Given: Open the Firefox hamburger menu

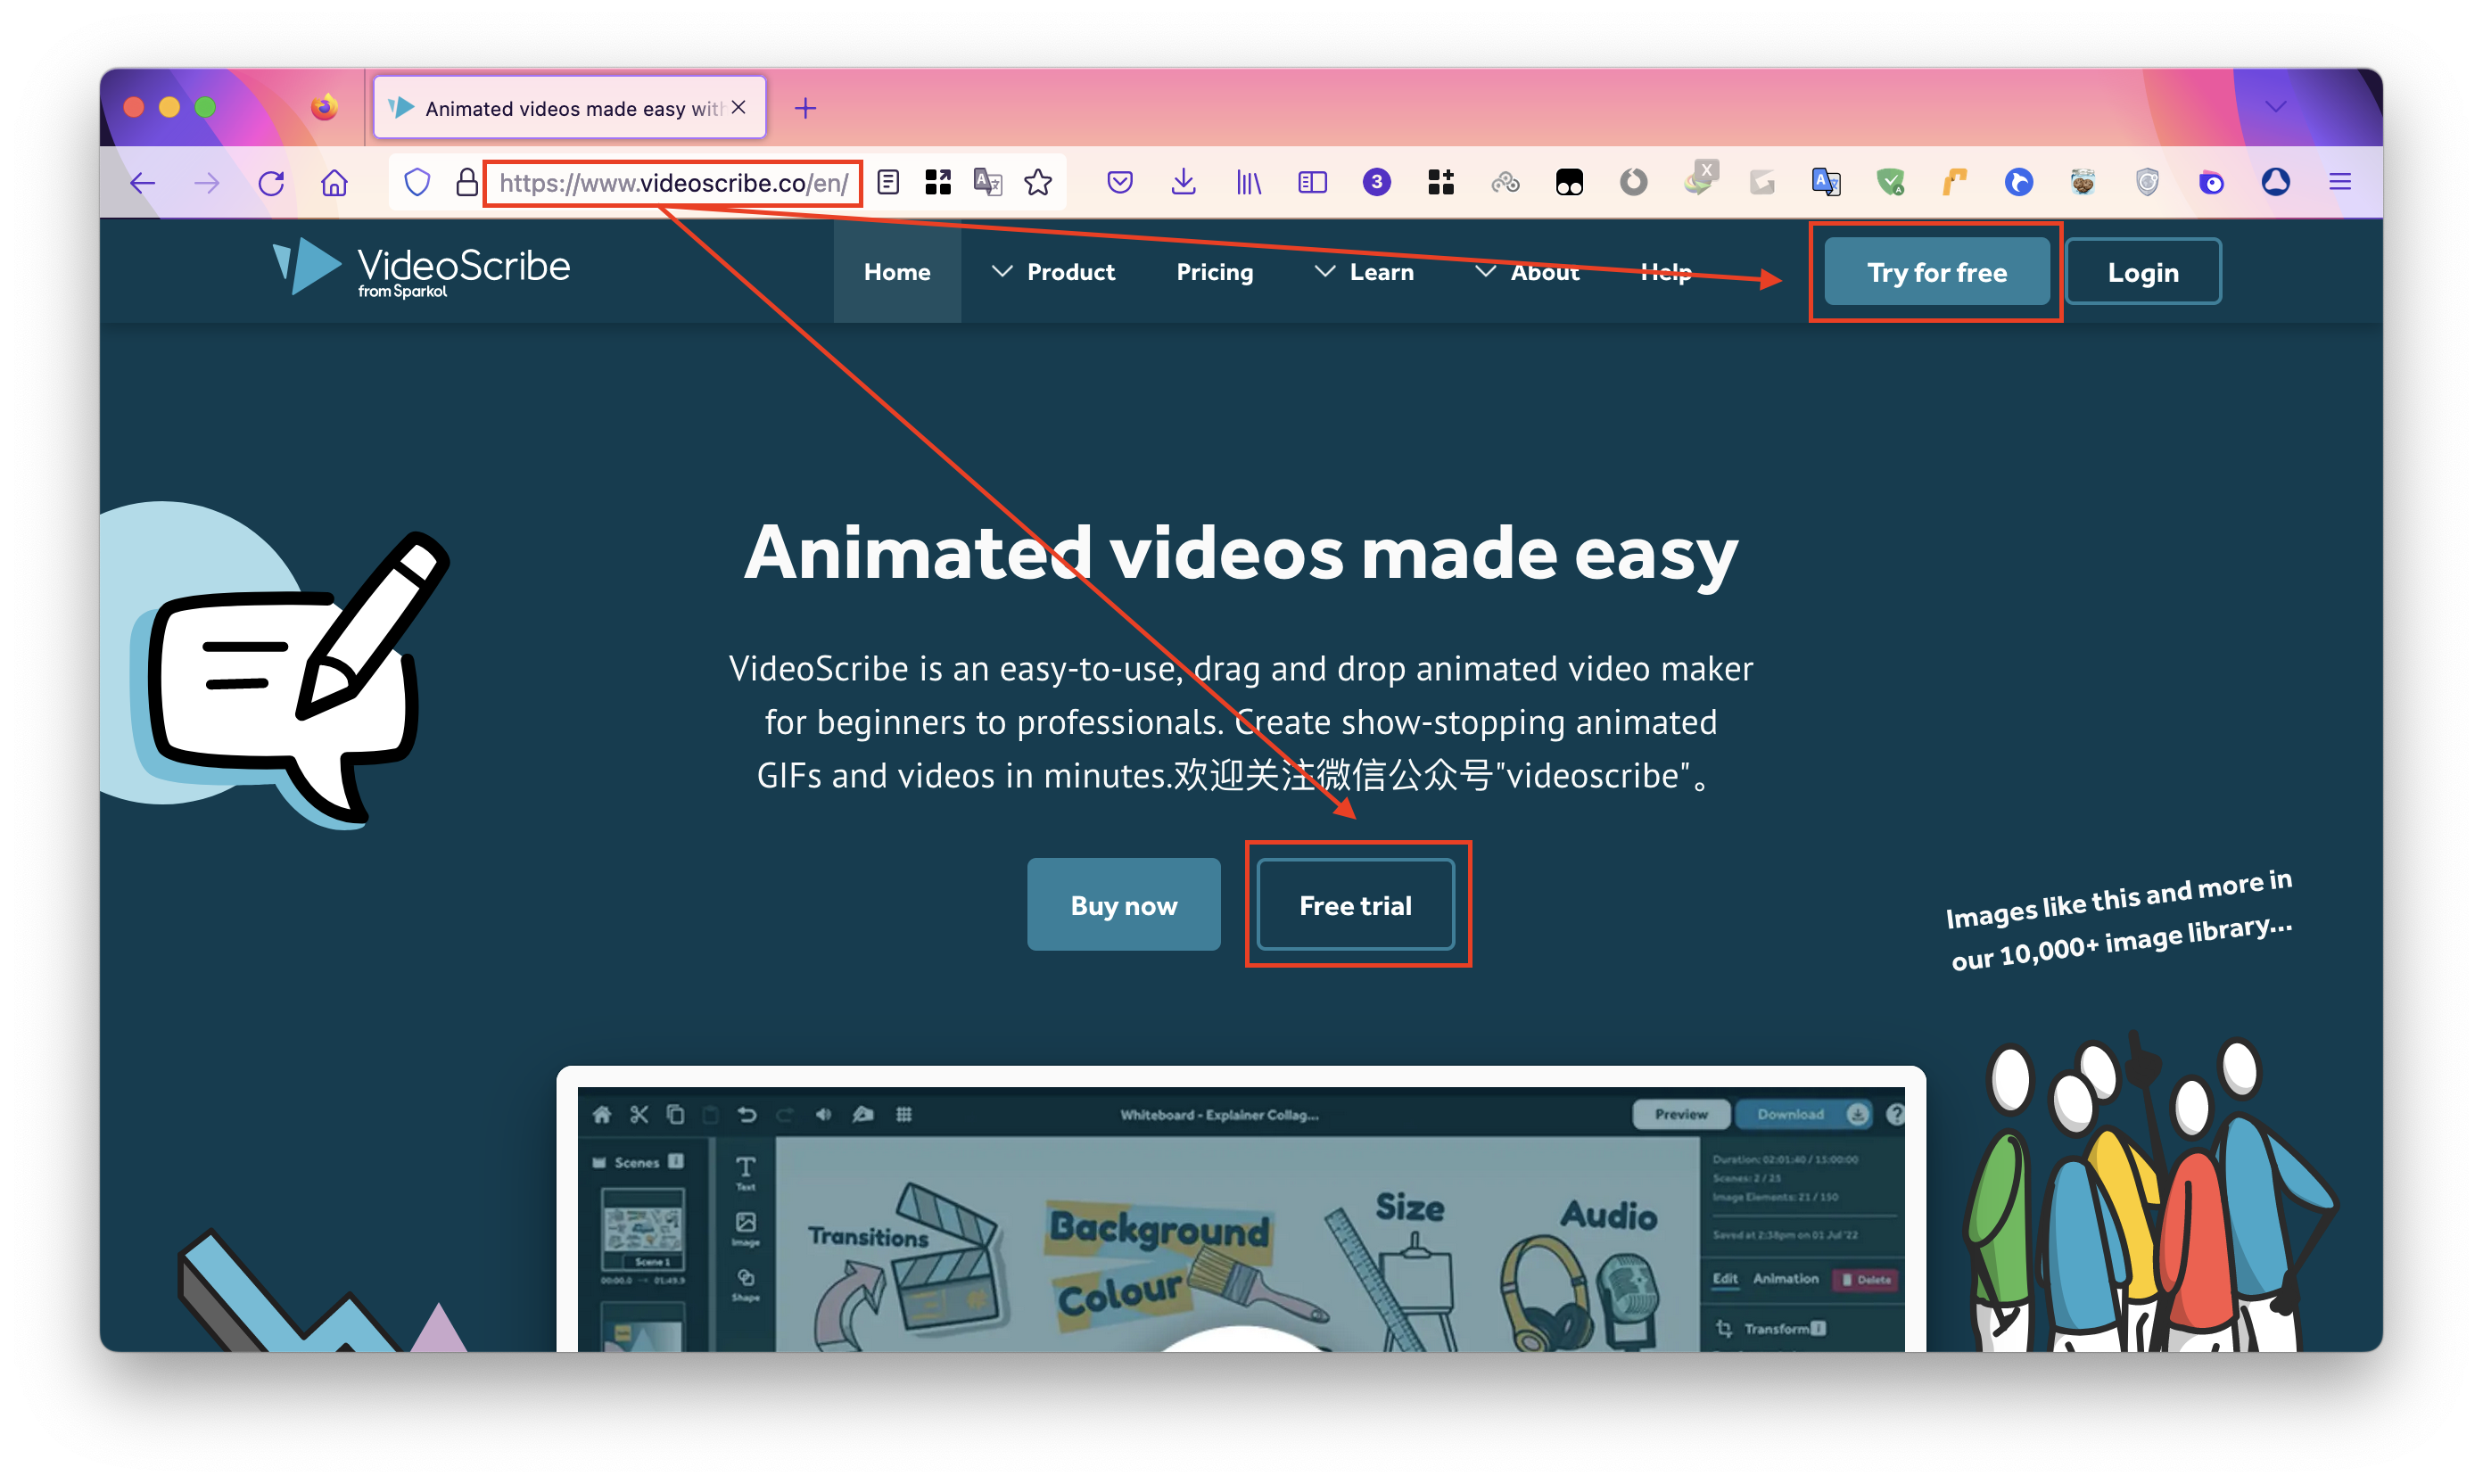Looking at the screenshot, I should pyautogui.click(x=2339, y=182).
